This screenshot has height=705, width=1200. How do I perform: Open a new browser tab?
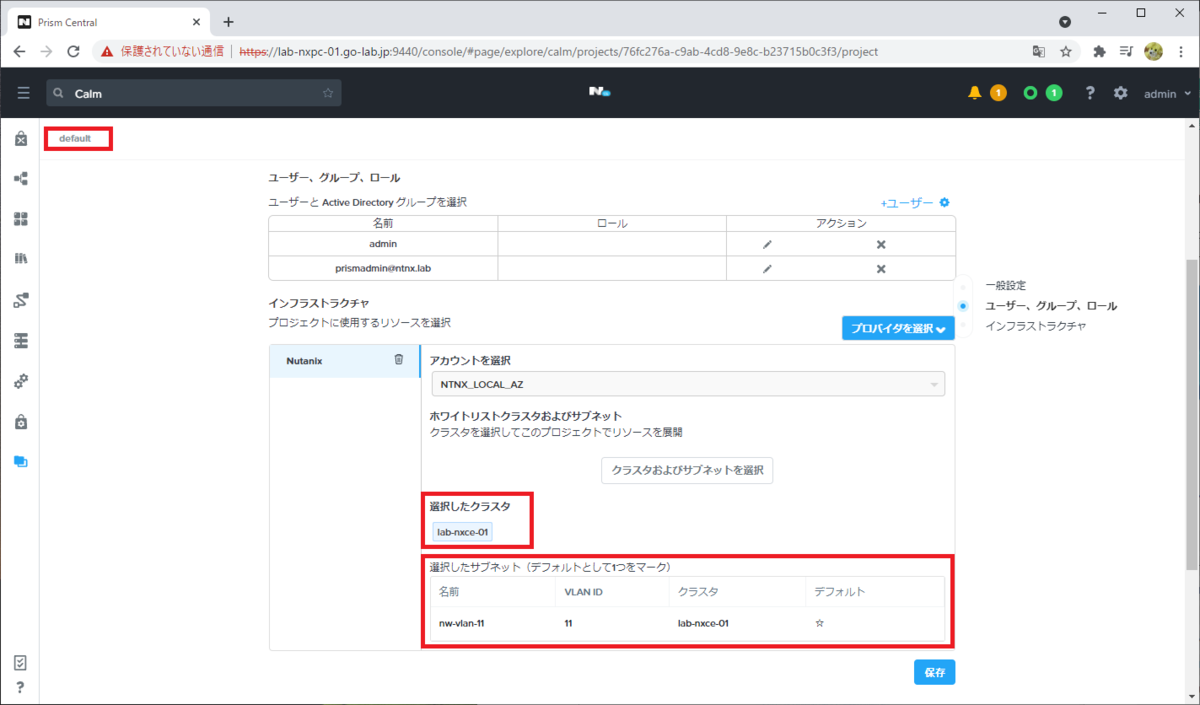[228, 21]
